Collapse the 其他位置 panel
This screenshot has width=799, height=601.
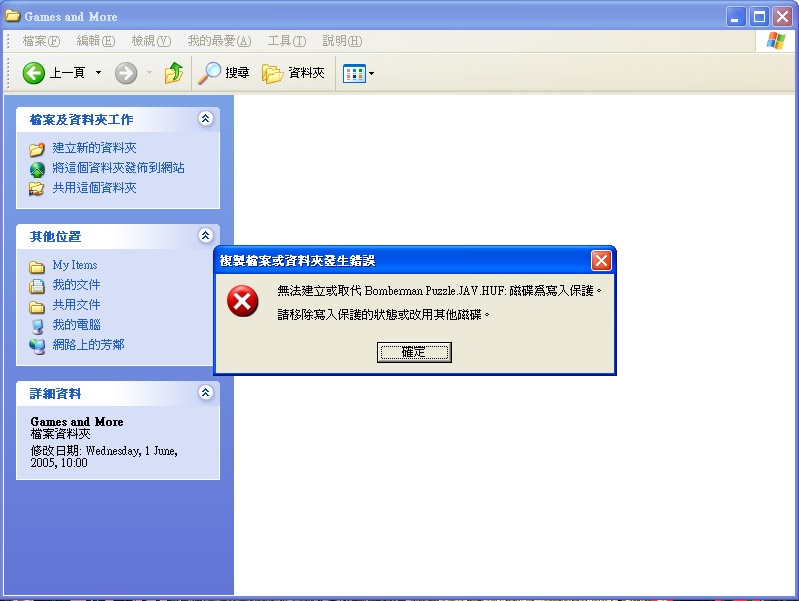205,236
